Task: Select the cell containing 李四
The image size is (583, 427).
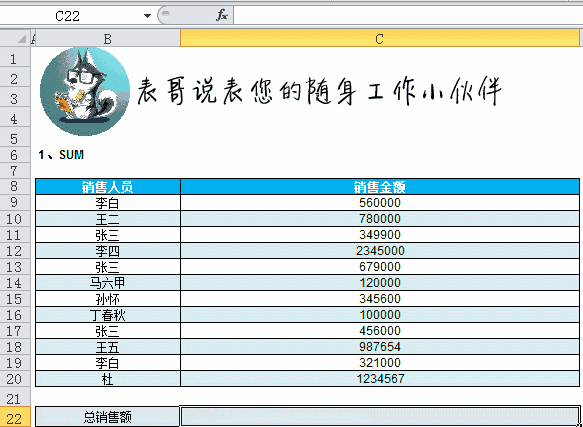Action: point(108,251)
